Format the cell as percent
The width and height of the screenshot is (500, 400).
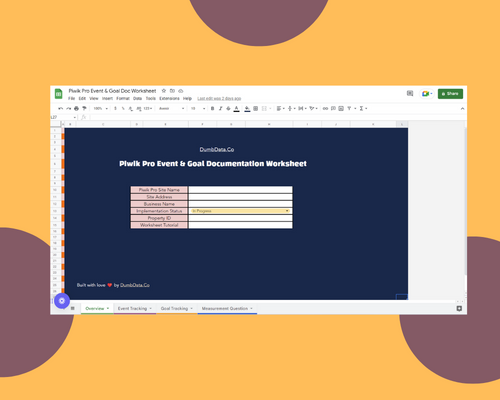(x=123, y=108)
